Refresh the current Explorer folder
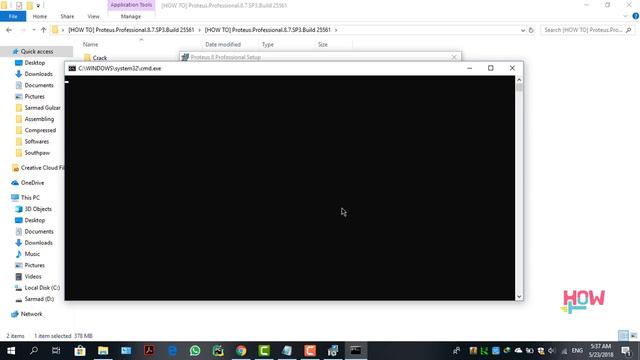Screen dimensions: 640x360 (531, 30)
